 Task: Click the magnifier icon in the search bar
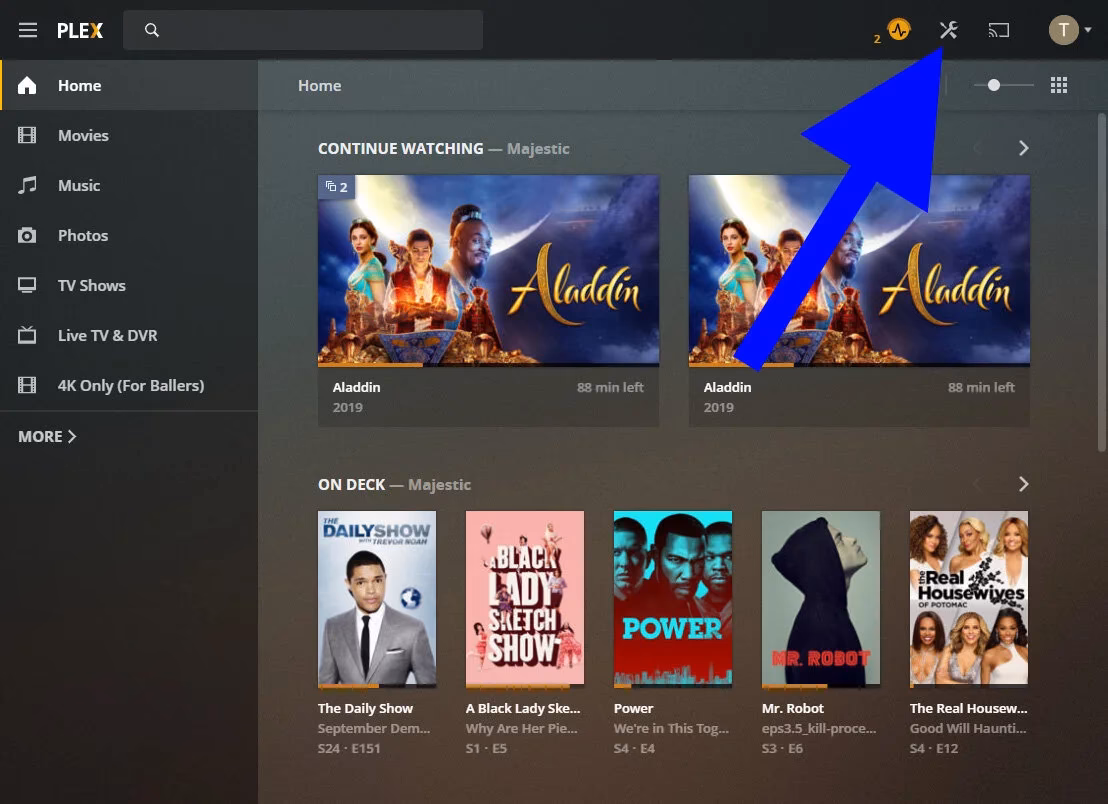coord(151,30)
